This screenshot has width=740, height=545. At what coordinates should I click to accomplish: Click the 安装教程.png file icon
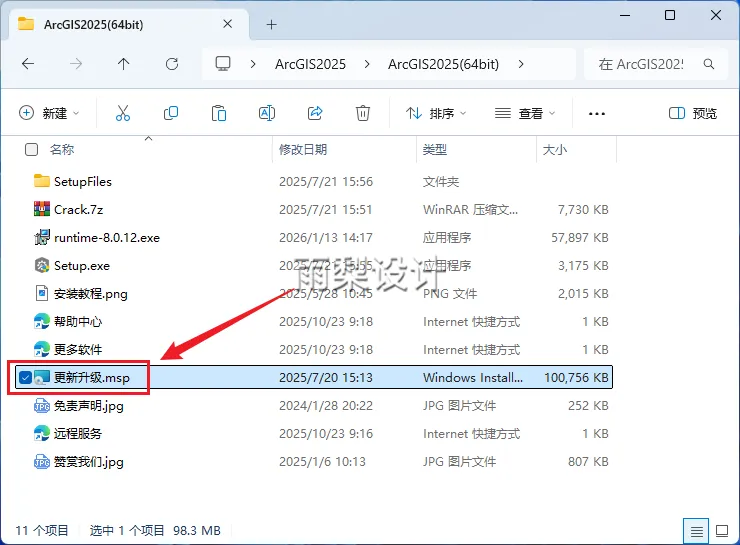[x=42, y=293]
